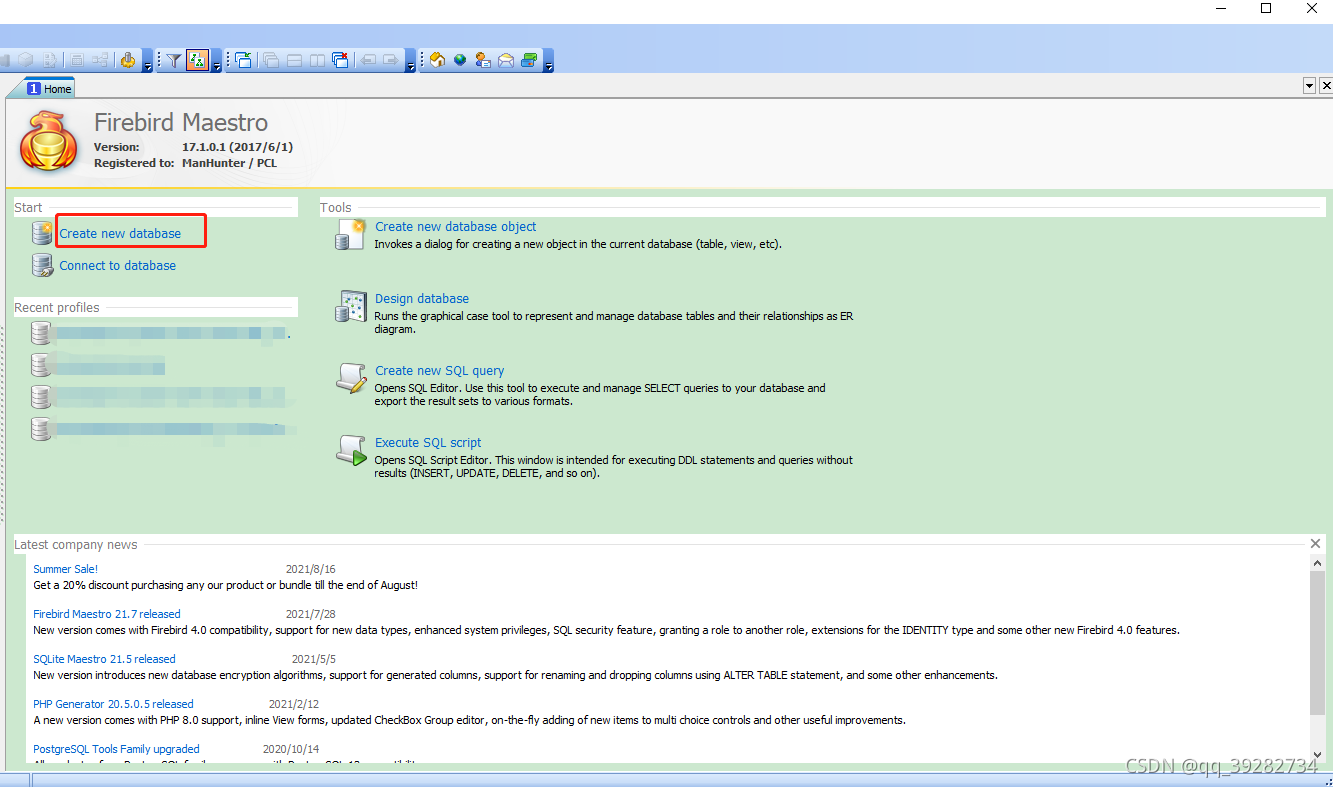Toggle the highlighted hierarchy tree toolbar button

(197, 61)
